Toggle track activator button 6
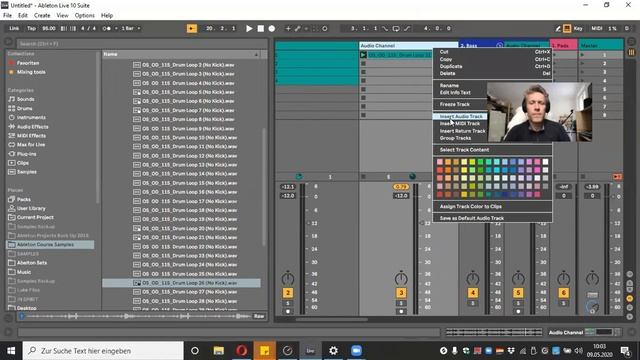640x360 pixels. tap(564, 293)
